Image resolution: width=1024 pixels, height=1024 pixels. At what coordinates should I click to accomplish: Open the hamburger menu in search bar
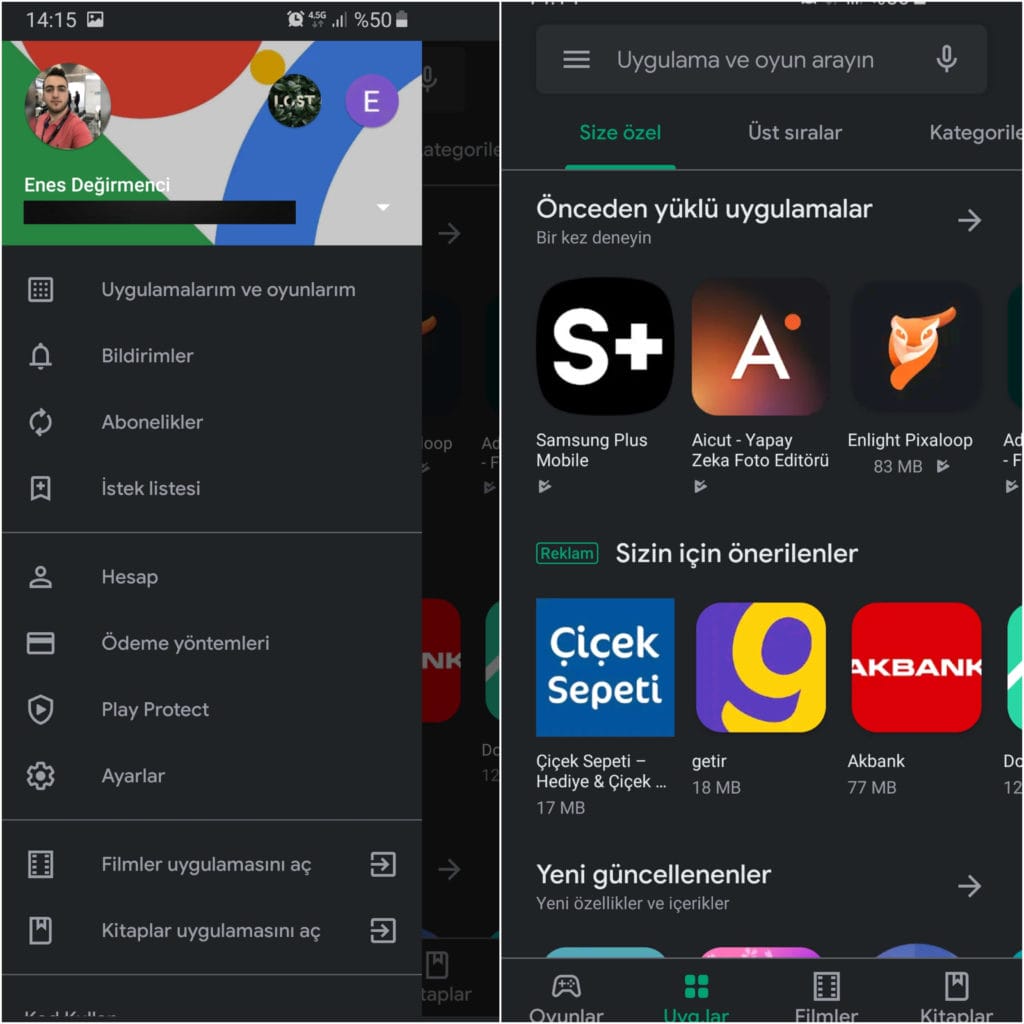click(576, 59)
